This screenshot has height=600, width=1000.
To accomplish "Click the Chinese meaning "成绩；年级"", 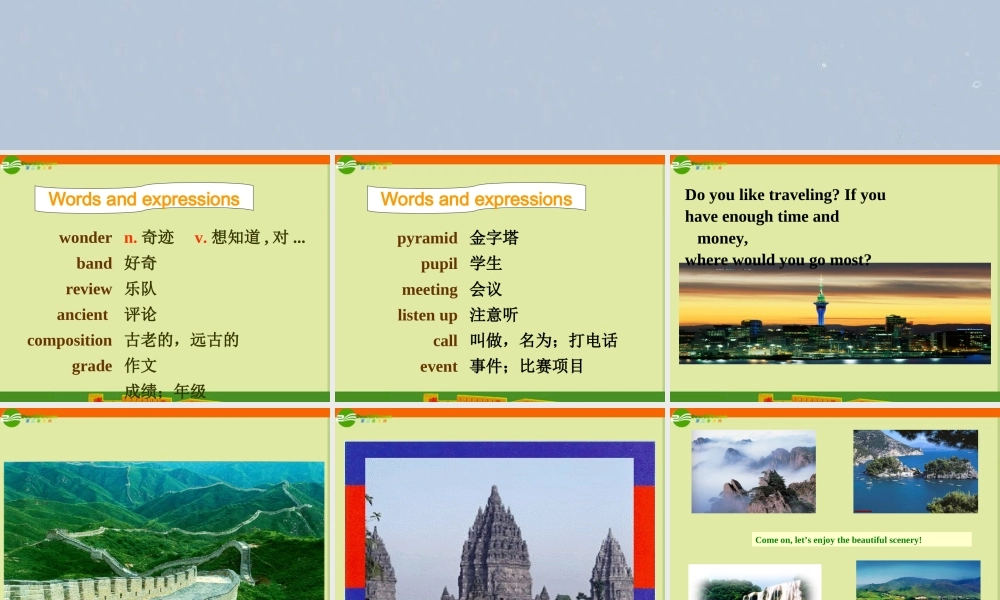I will 165,391.
